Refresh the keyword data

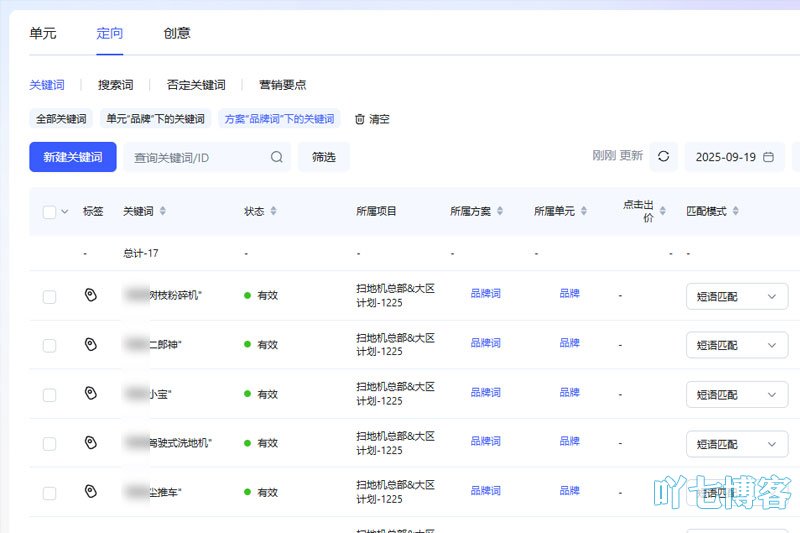coord(663,157)
